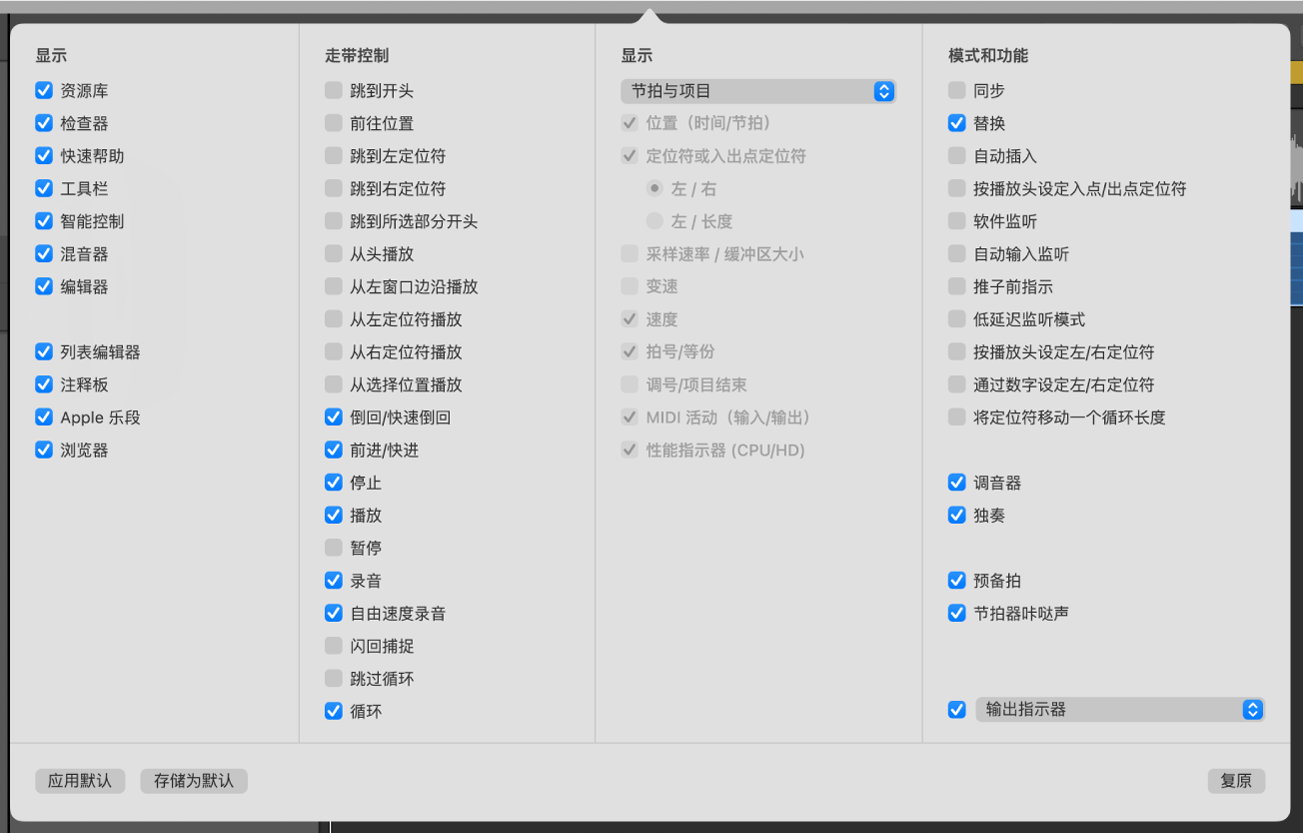Click the 复原 button
Screen dimensions: 1303x833
point(1236,781)
